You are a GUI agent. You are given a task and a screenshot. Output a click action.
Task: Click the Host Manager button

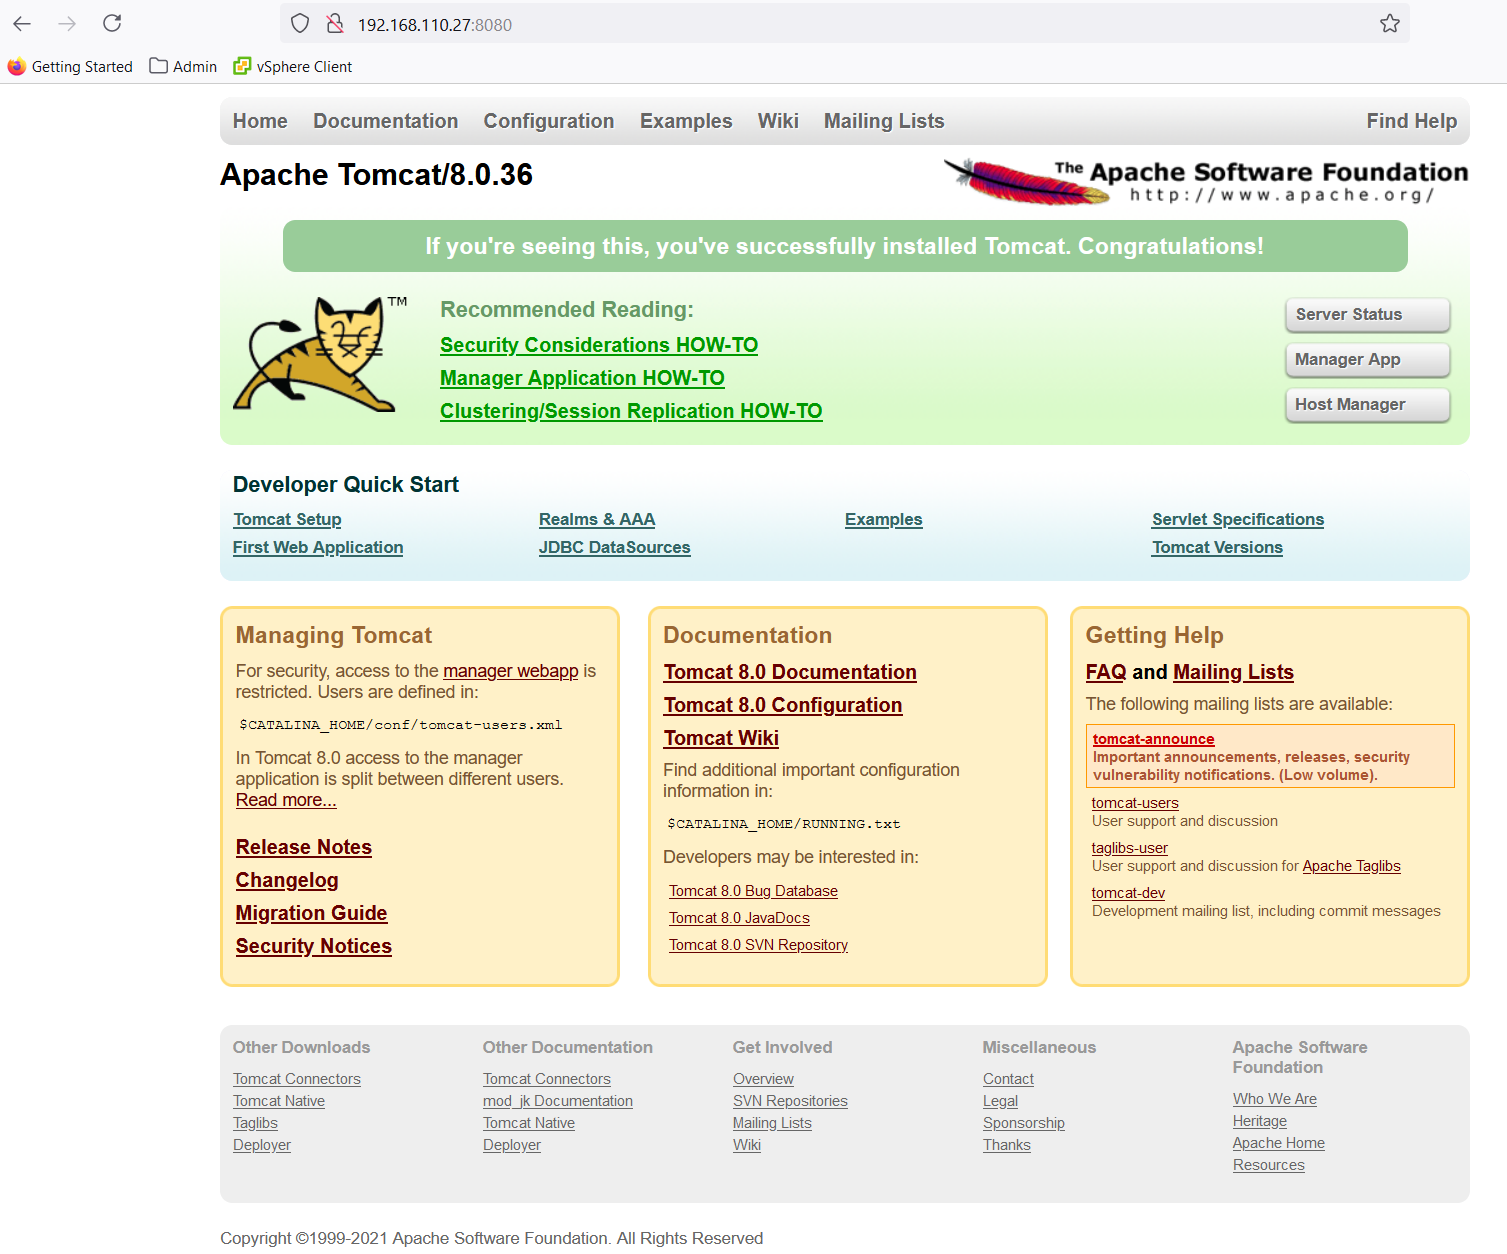click(x=1367, y=404)
